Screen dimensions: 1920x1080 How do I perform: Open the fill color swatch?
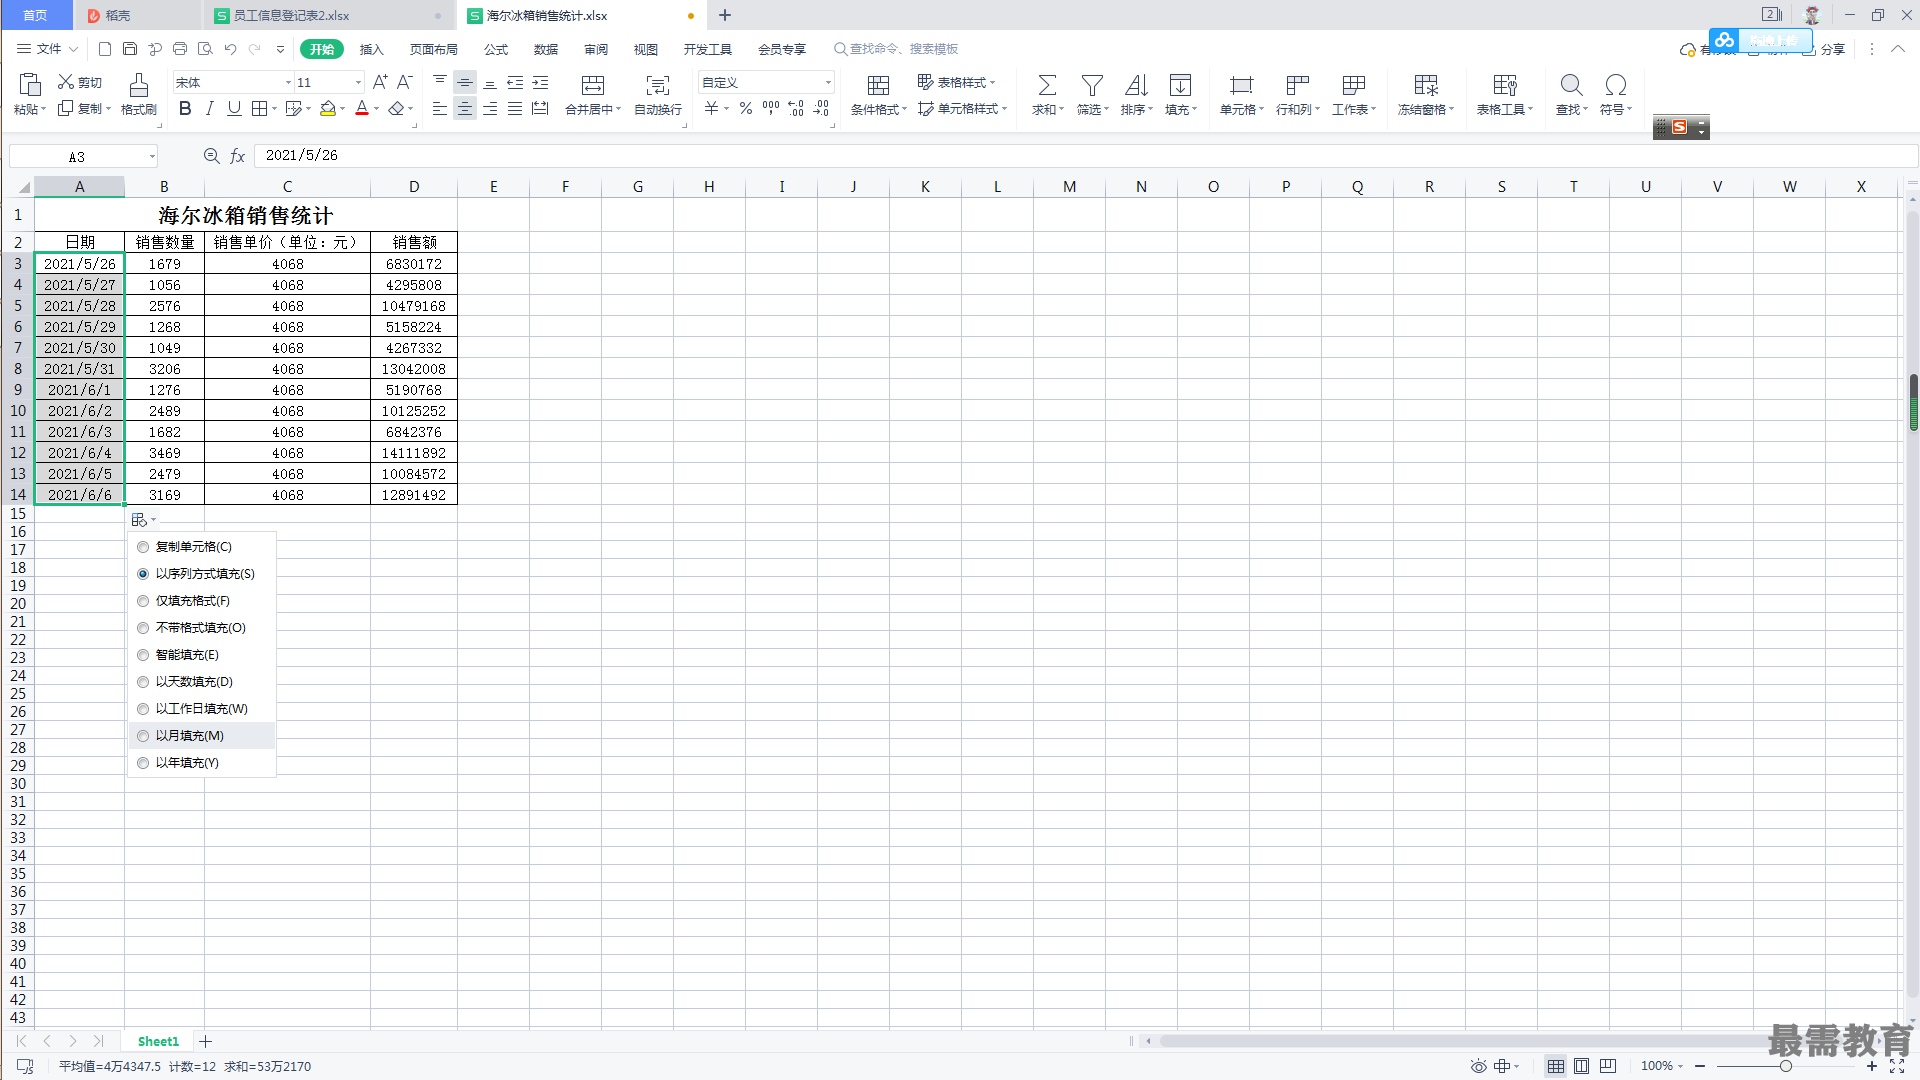pos(328,109)
